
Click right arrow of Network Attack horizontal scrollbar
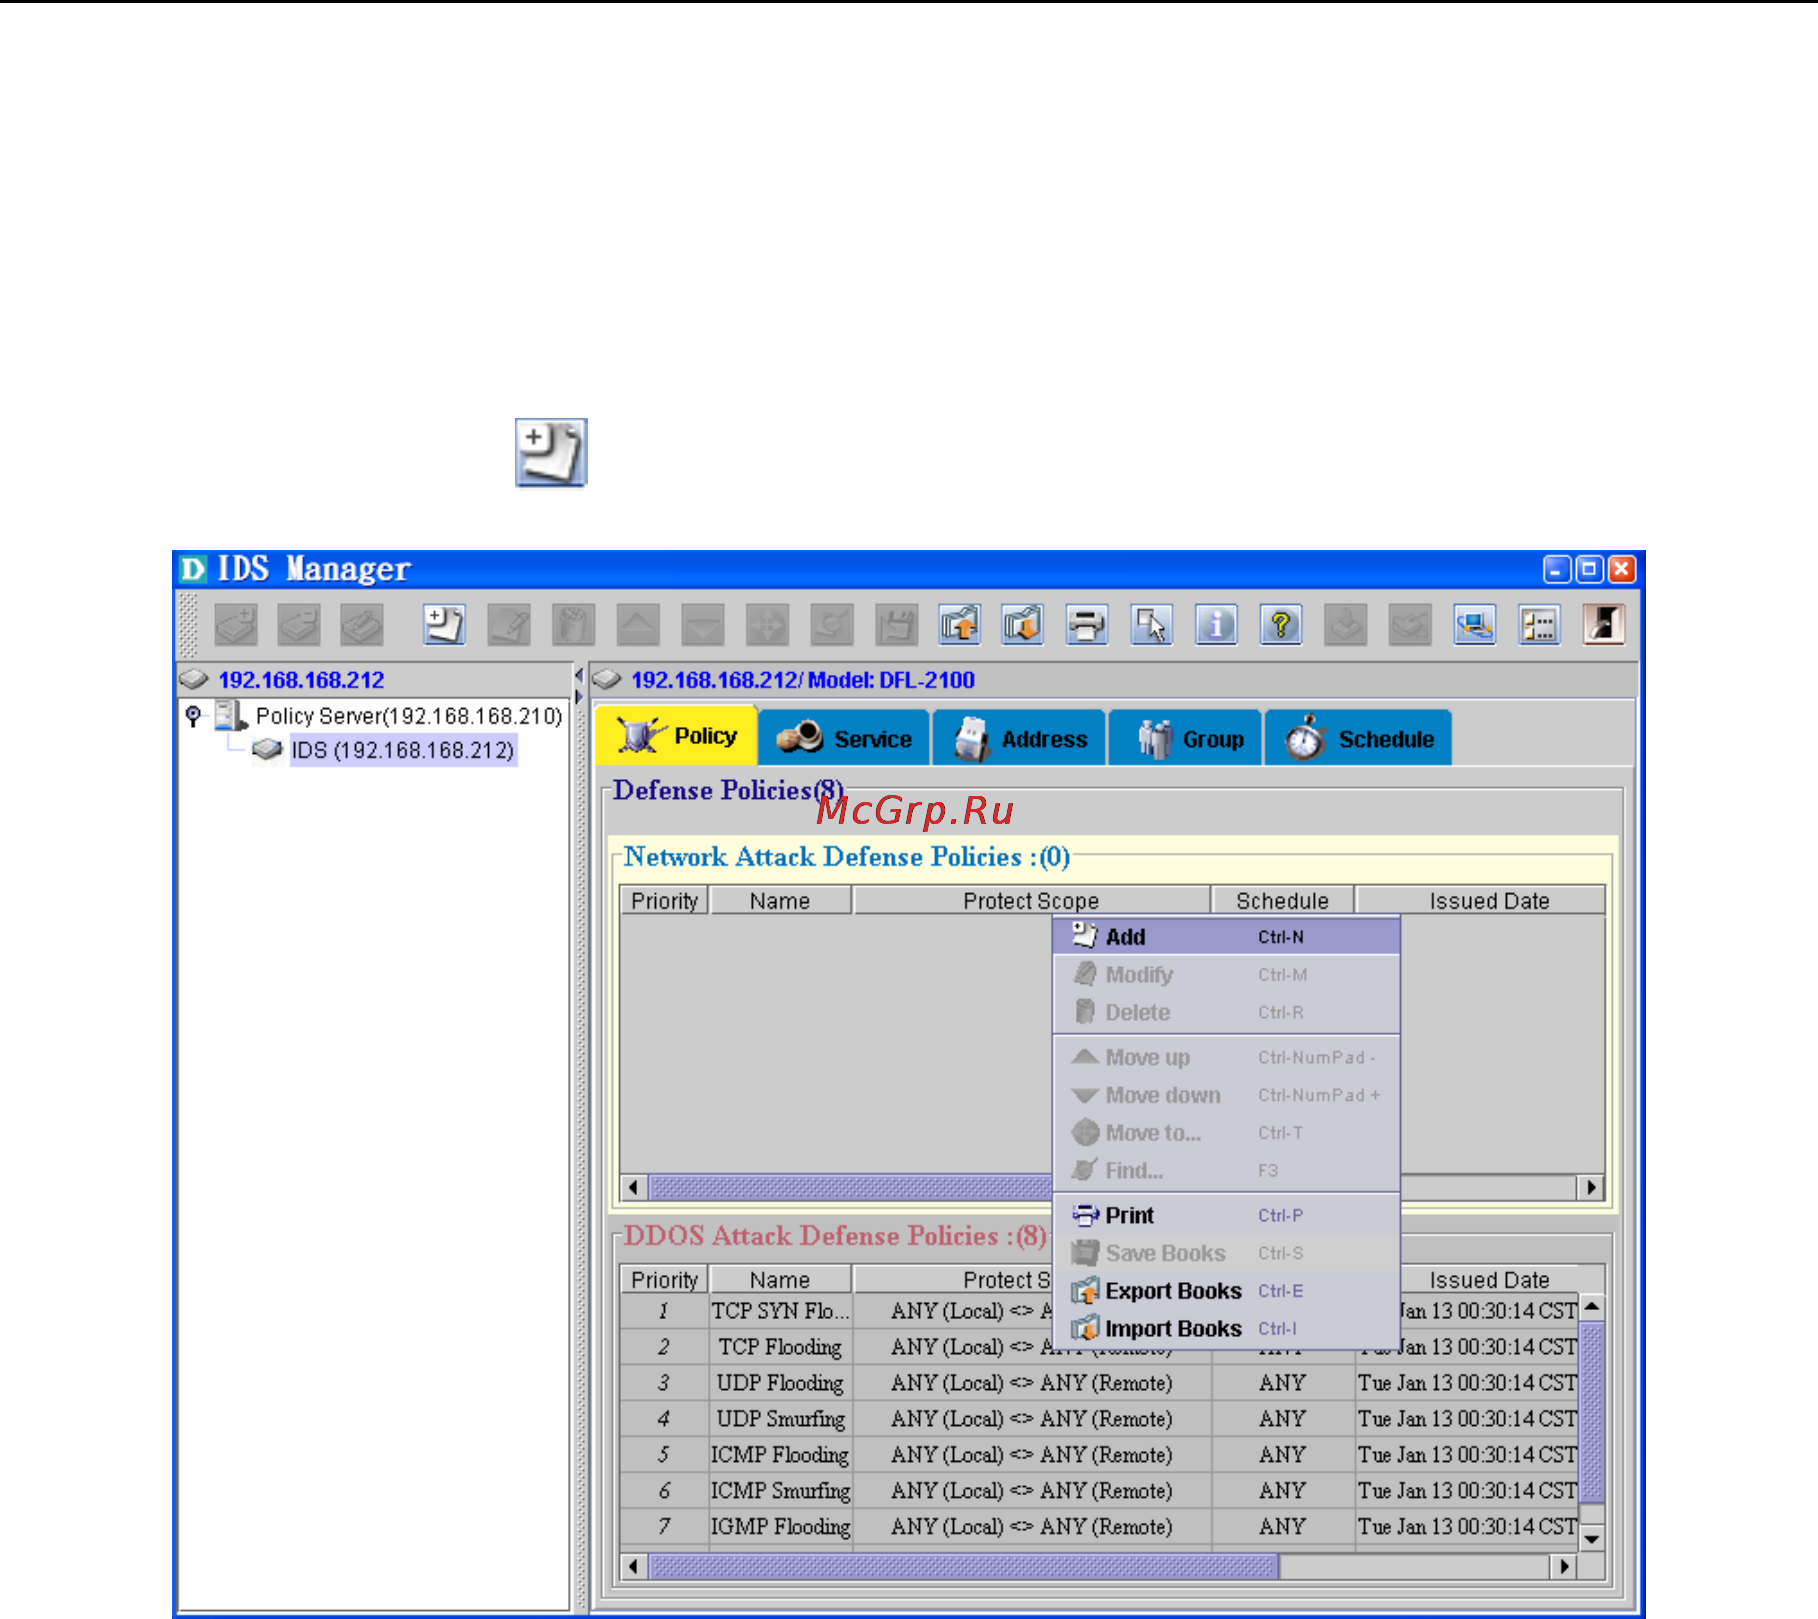point(1591,1188)
